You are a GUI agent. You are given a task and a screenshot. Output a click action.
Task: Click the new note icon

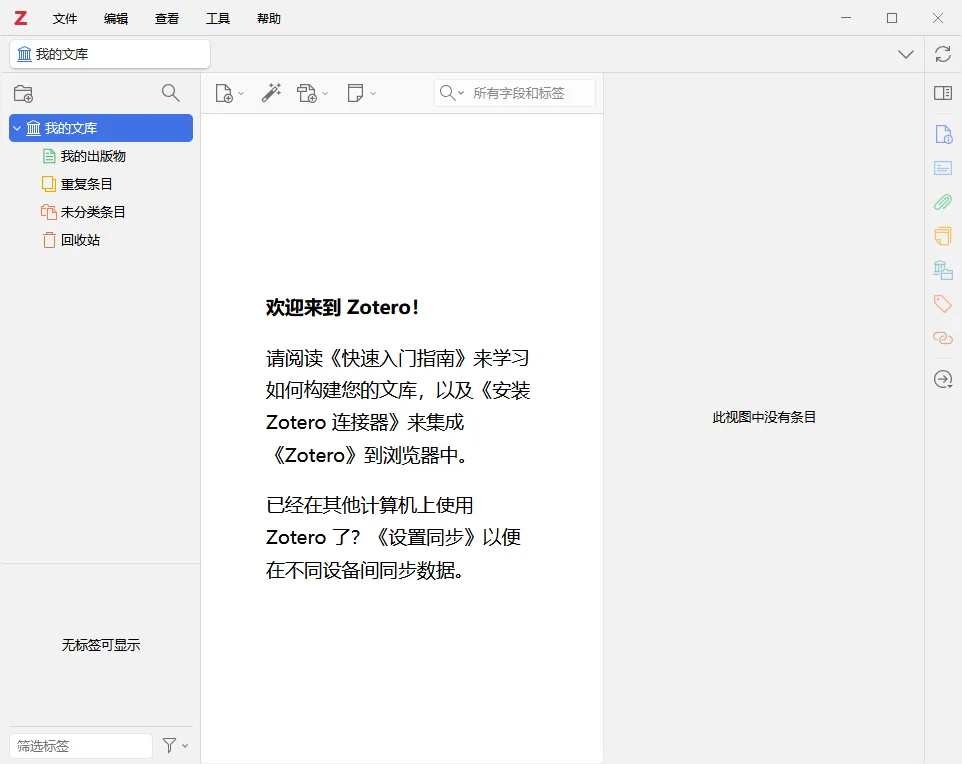point(355,93)
